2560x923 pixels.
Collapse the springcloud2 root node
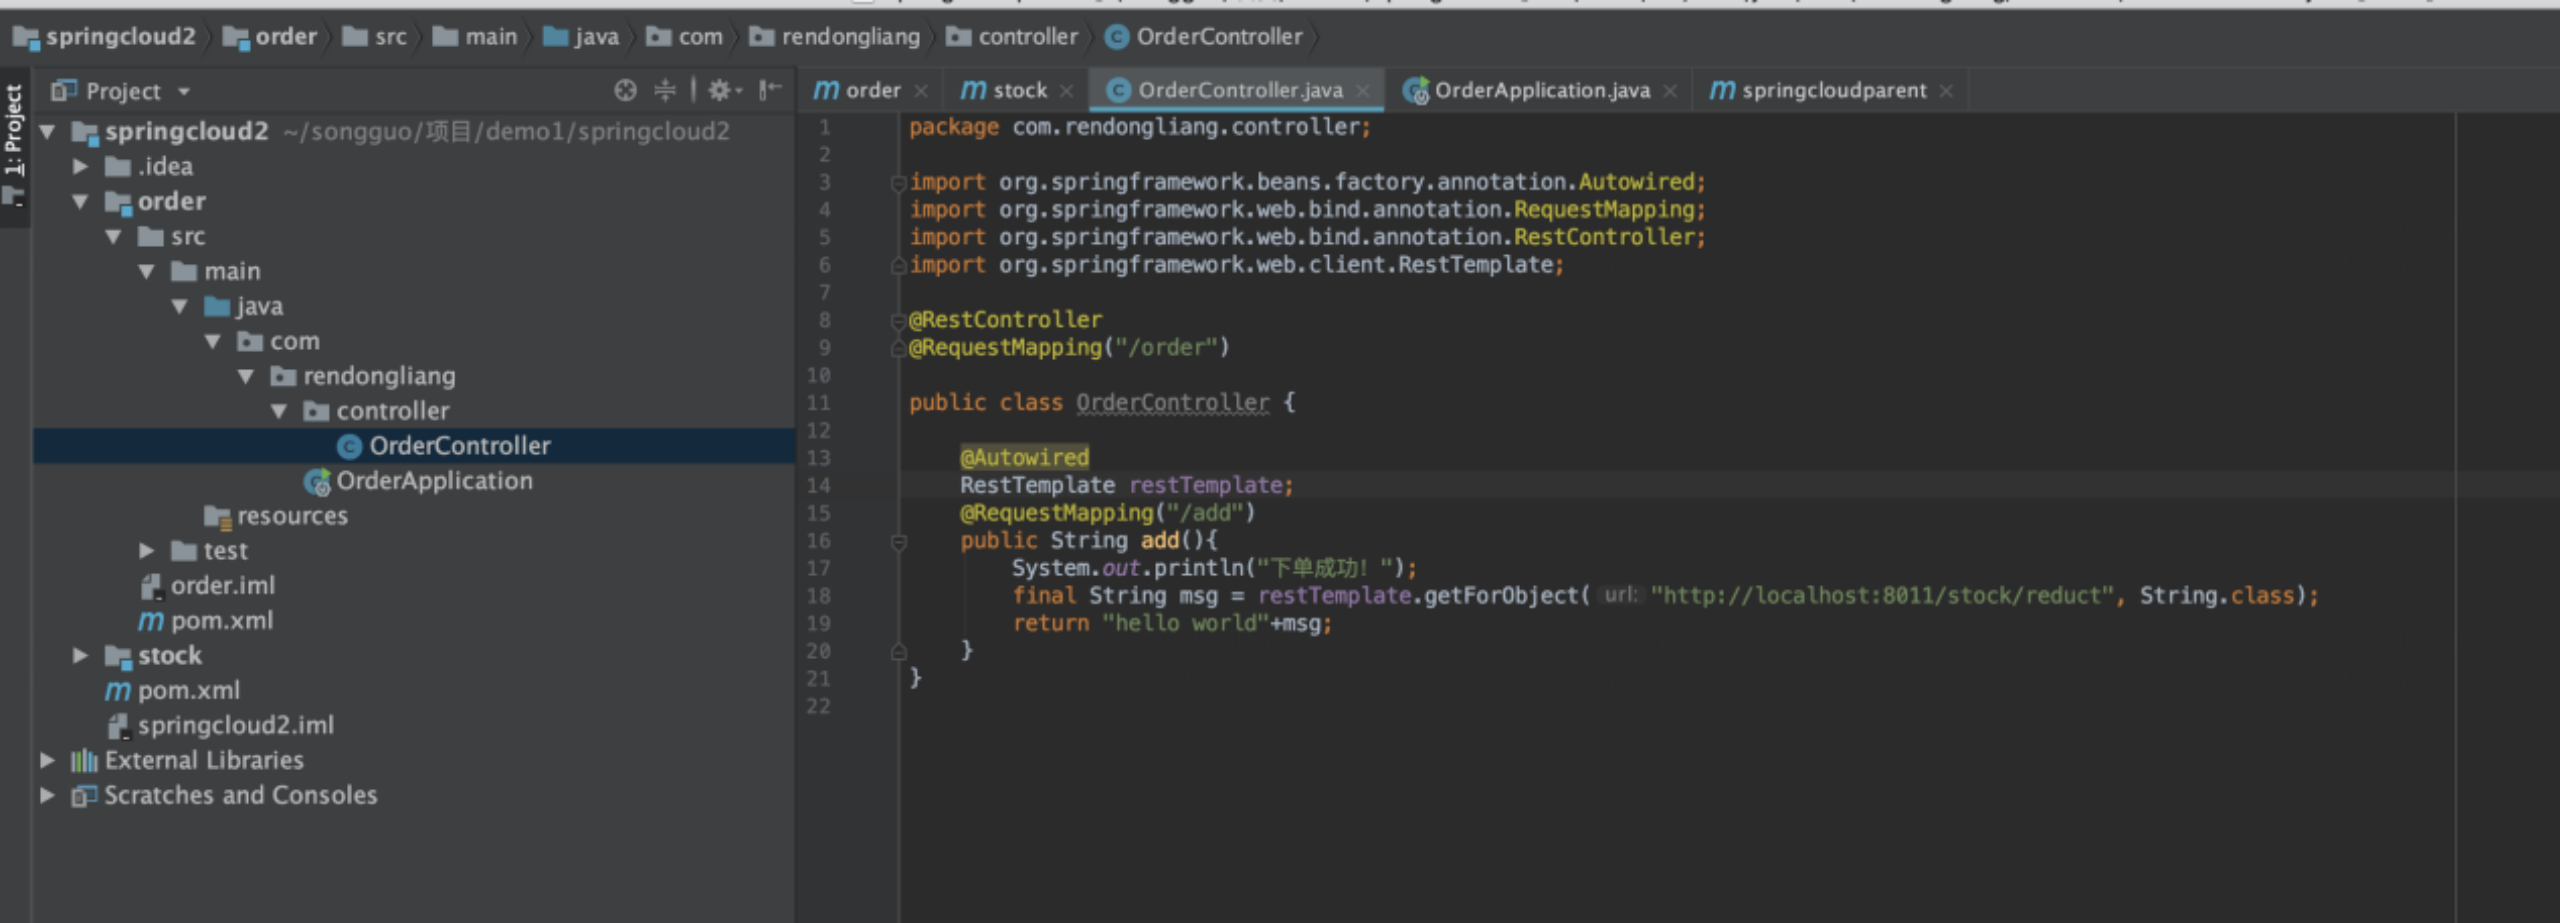pyautogui.click(x=47, y=131)
